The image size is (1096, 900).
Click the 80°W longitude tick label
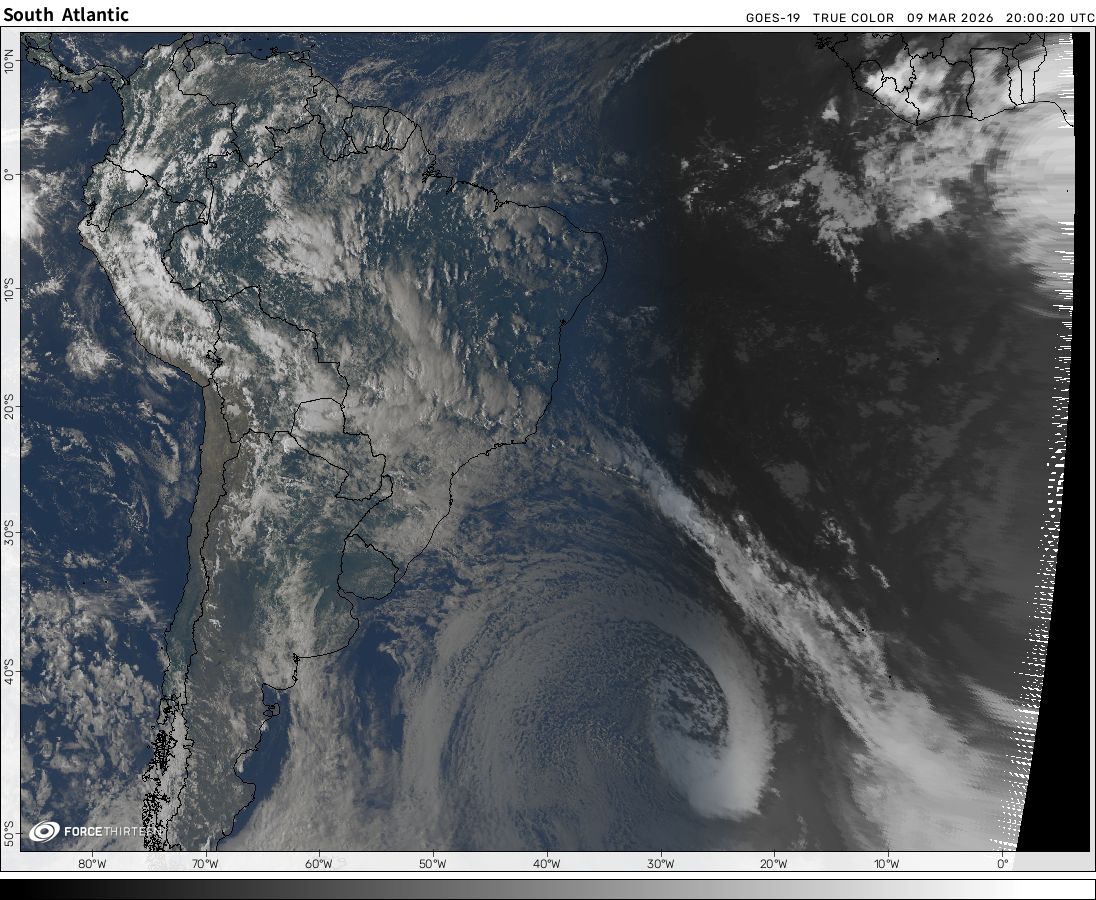pos(92,864)
